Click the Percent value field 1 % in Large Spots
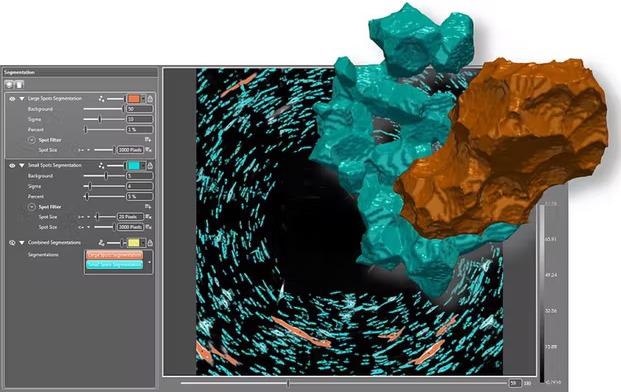The image size is (621, 392). [x=139, y=129]
